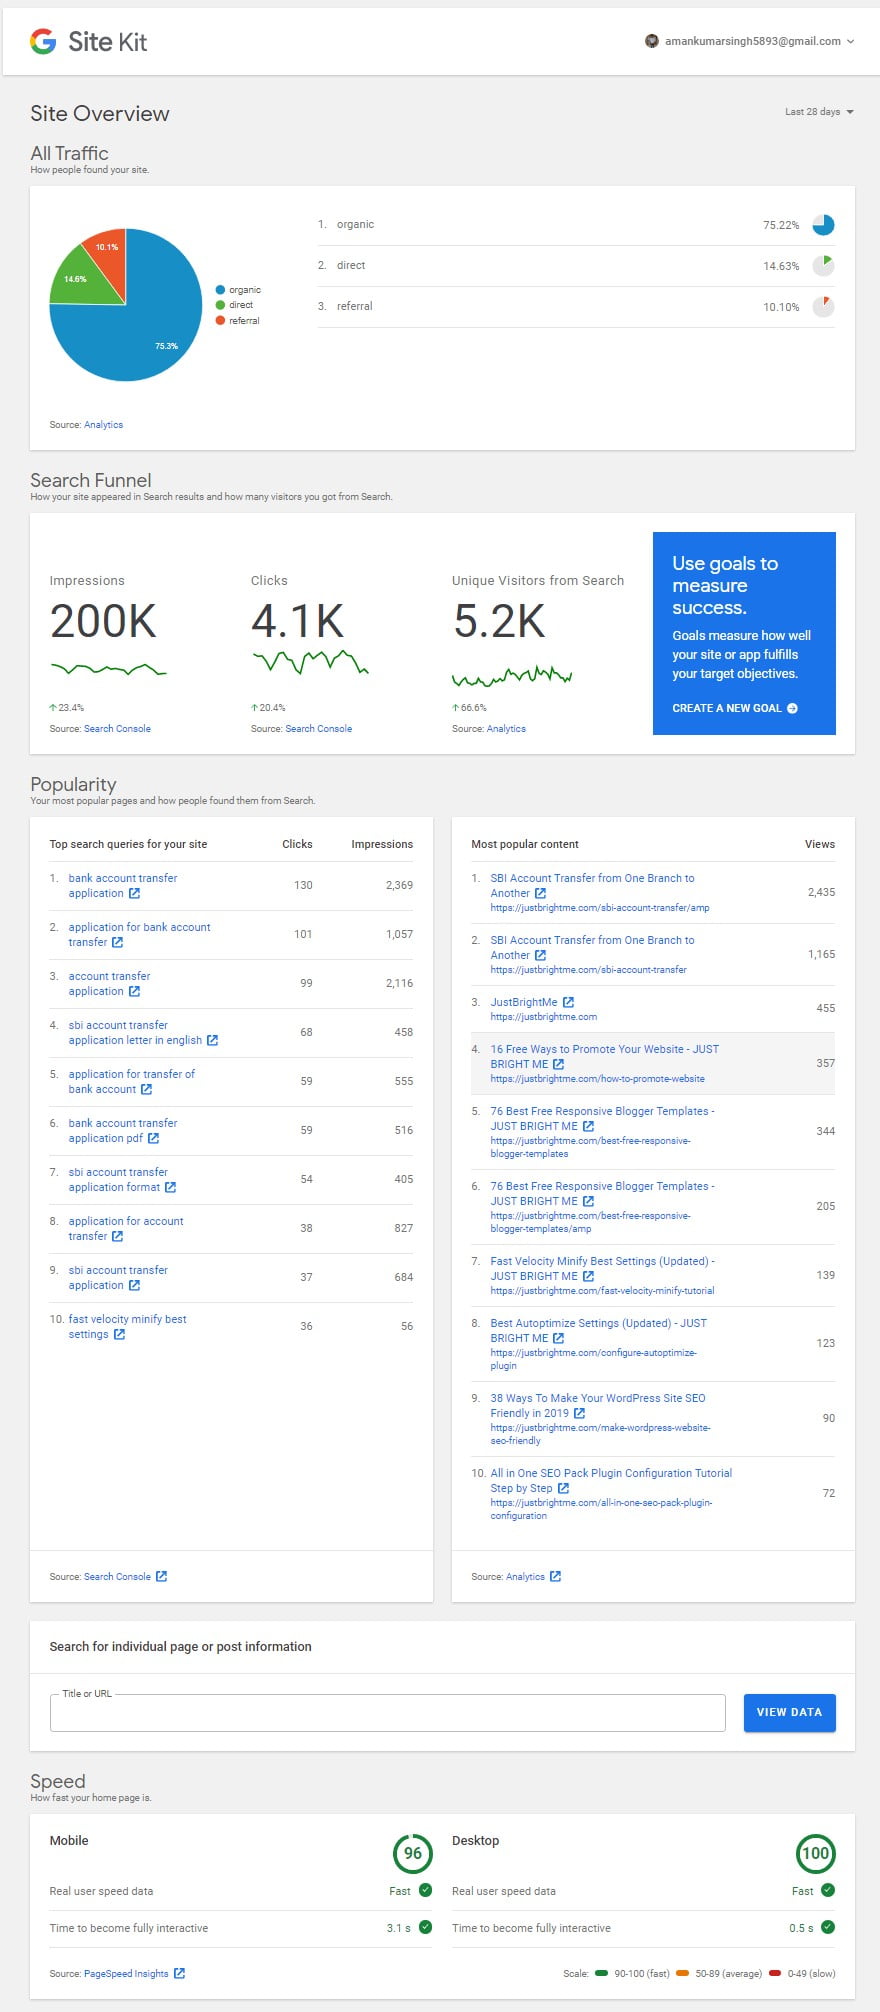Open Search Console source under Clicks
Image resolution: width=880 pixels, height=2012 pixels.
point(318,729)
